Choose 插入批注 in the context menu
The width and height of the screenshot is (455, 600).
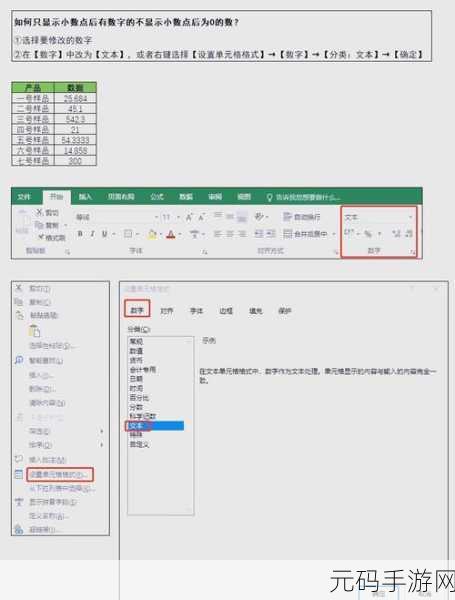pyautogui.click(x=47, y=460)
